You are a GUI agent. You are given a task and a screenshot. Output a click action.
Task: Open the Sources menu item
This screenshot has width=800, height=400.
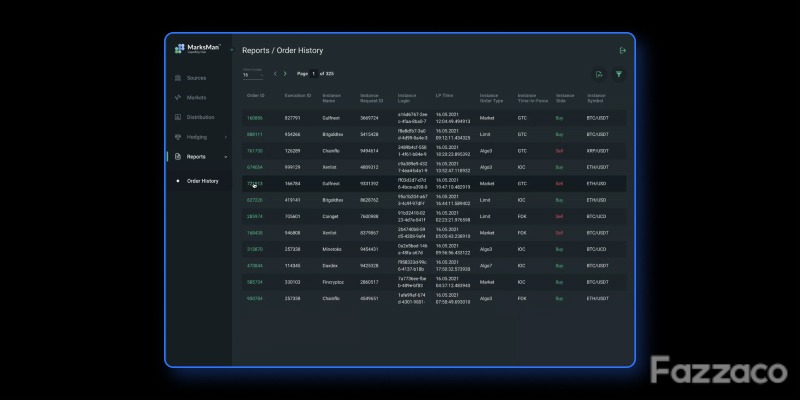[196, 78]
